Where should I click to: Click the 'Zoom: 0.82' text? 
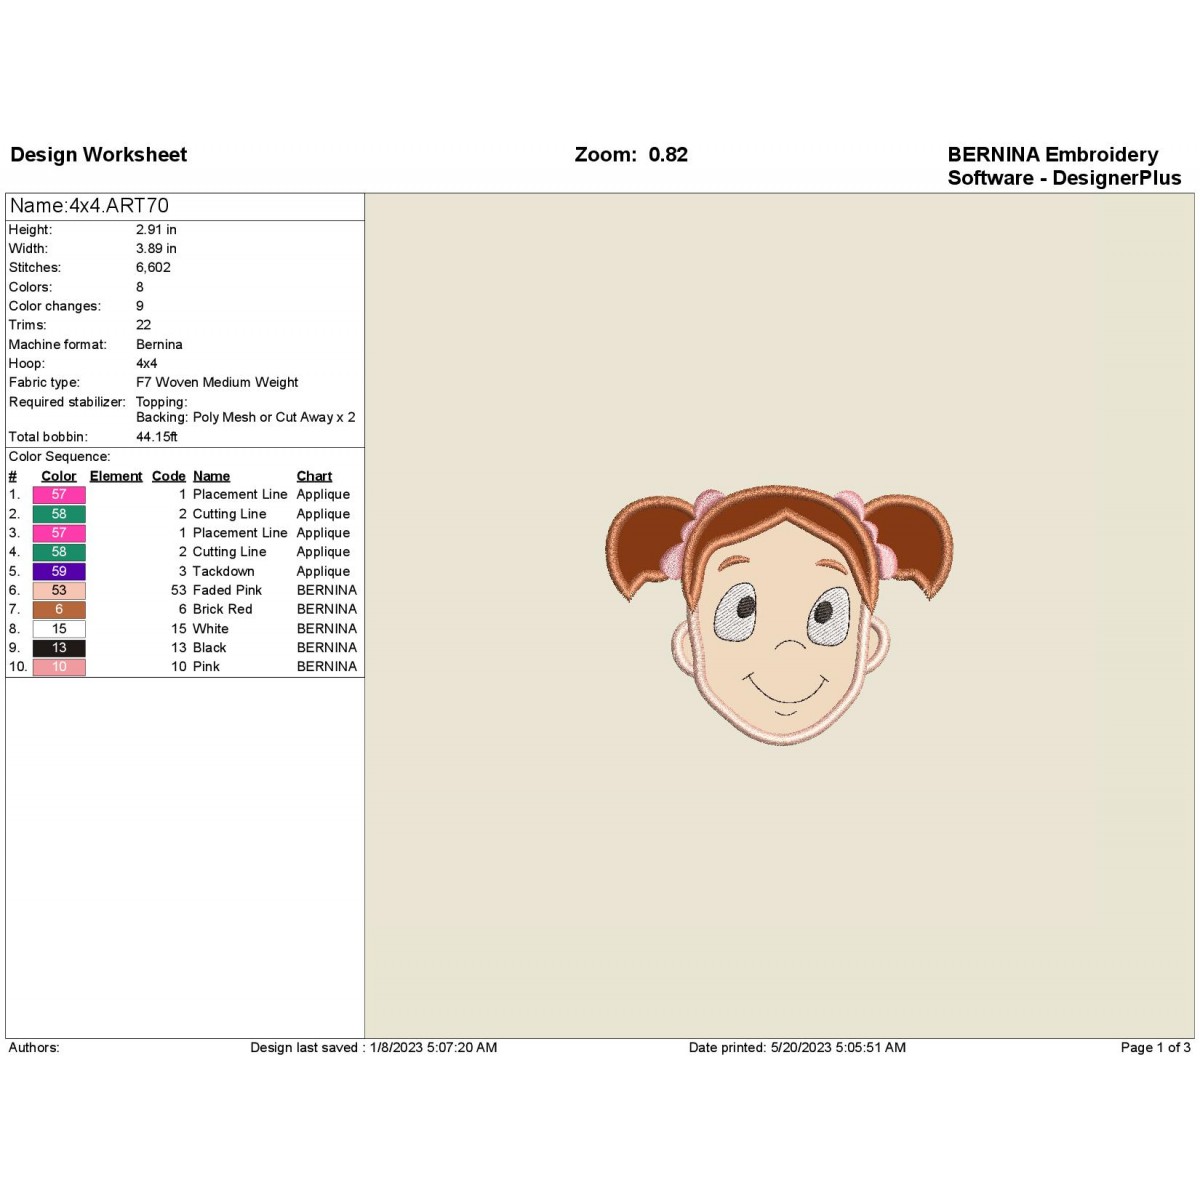631,155
